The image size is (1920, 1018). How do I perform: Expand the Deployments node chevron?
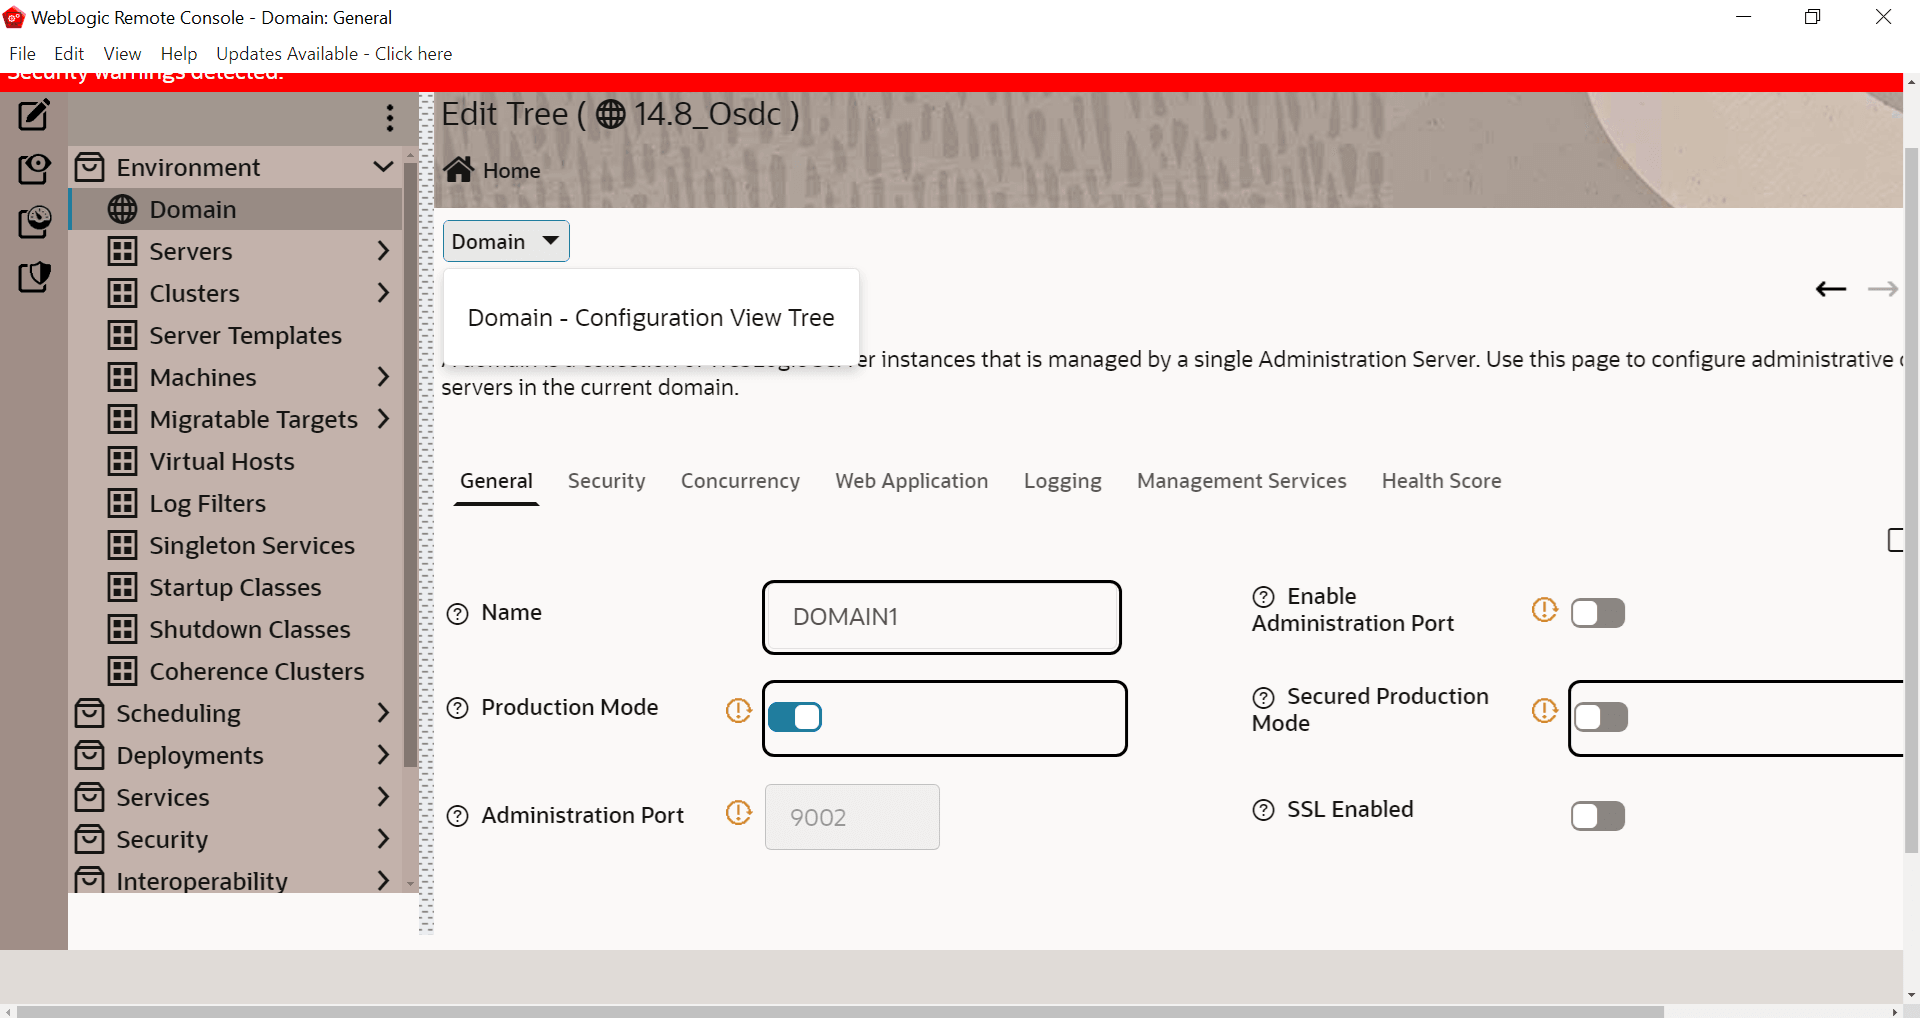(x=383, y=755)
